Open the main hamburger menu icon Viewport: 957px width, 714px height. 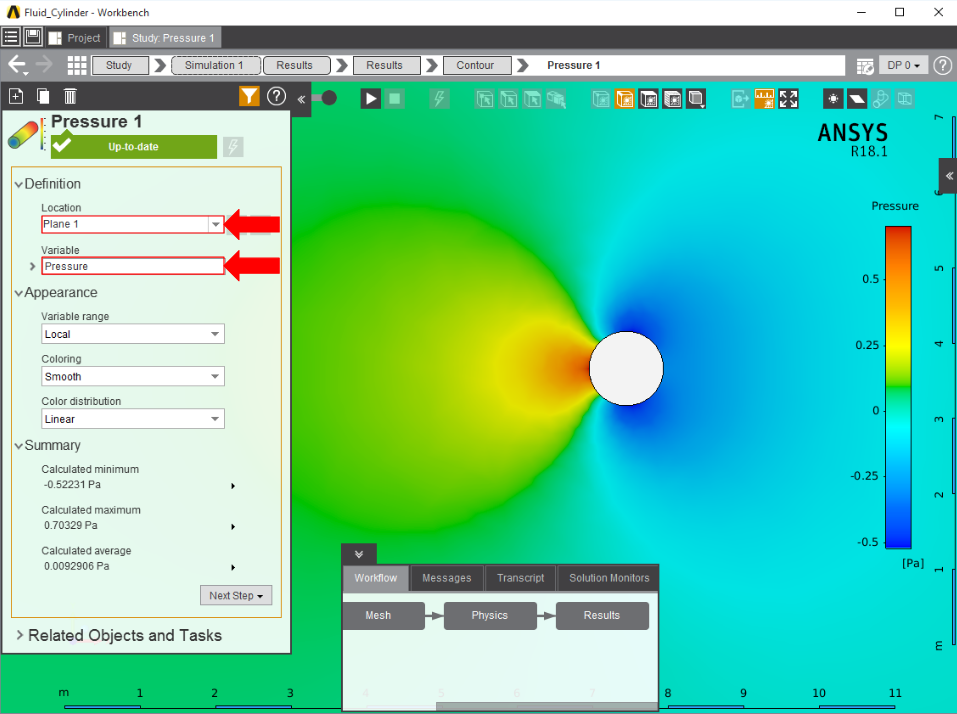[11, 37]
